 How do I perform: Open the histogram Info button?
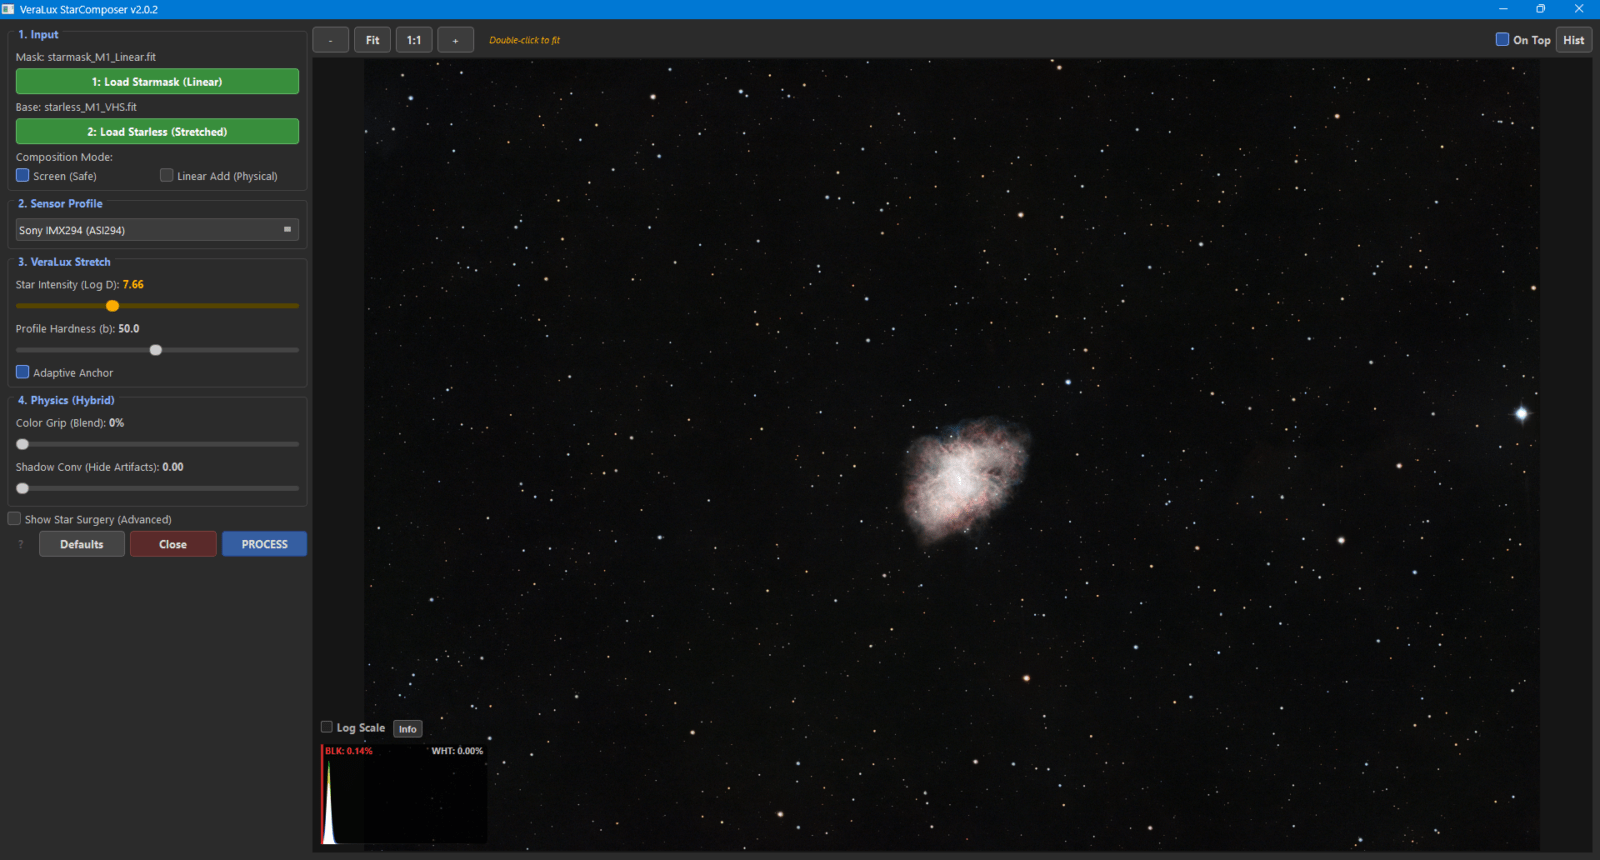(x=407, y=729)
